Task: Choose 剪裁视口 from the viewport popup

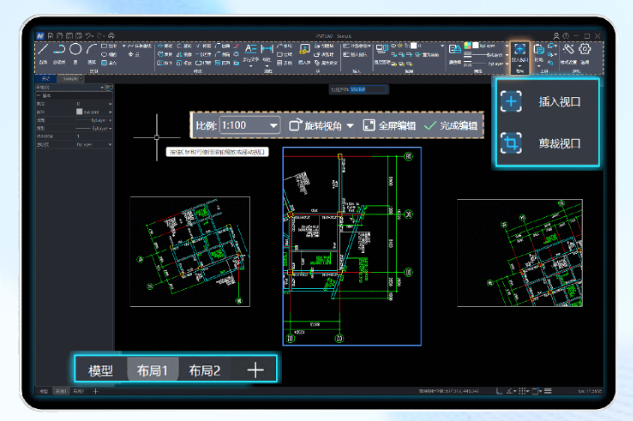Action: click(x=547, y=143)
